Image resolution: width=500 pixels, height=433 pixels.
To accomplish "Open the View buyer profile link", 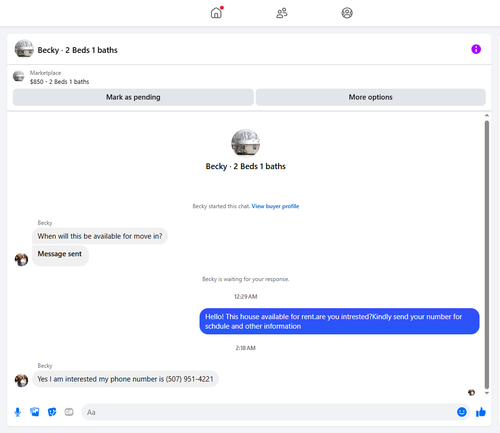I will pos(275,206).
